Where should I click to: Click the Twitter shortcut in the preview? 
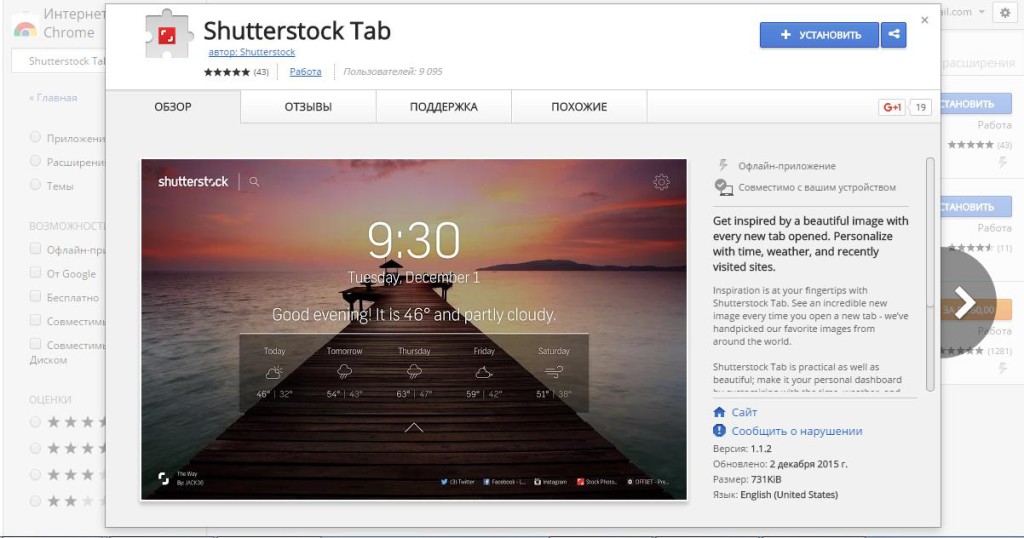(x=457, y=482)
